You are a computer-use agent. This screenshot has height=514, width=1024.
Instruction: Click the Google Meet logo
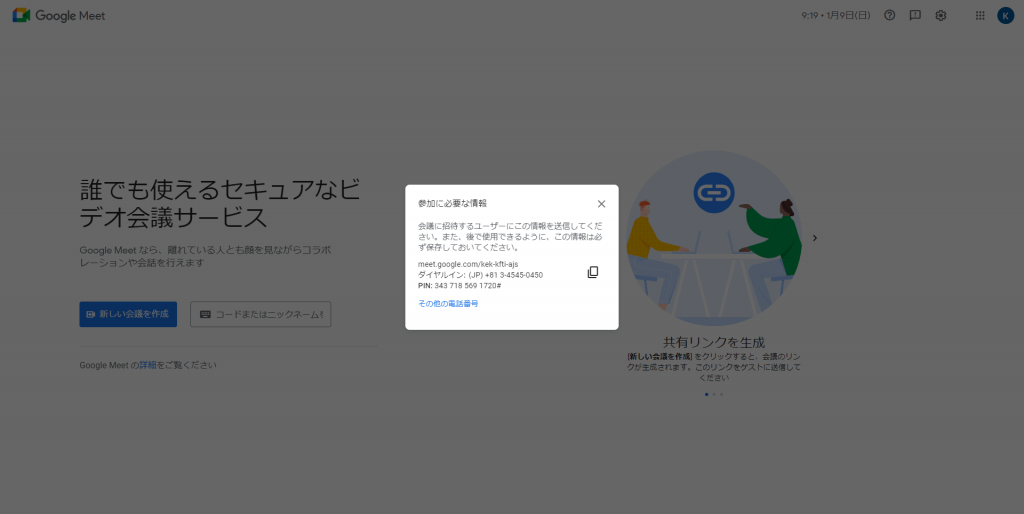[59, 16]
